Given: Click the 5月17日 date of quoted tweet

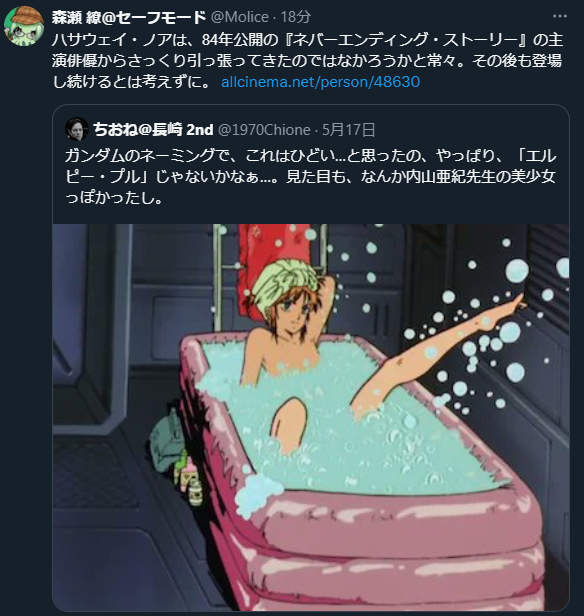Looking at the screenshot, I should pos(348,130).
